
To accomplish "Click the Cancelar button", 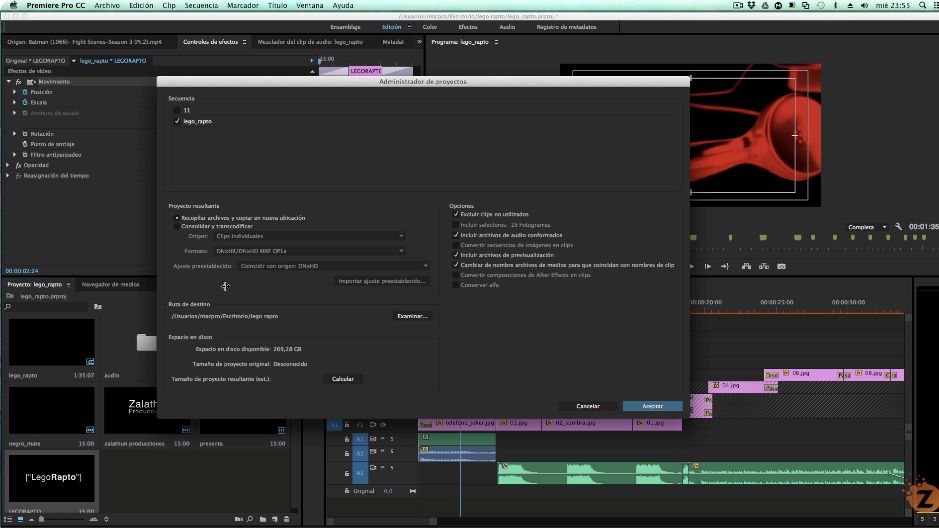I will [587, 406].
